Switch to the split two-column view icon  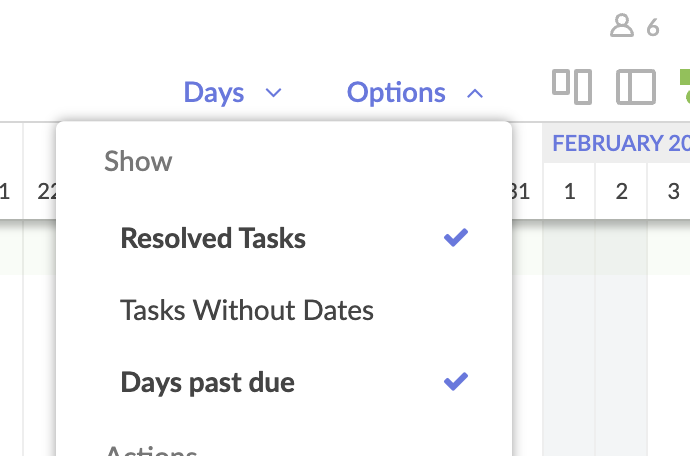(572, 87)
